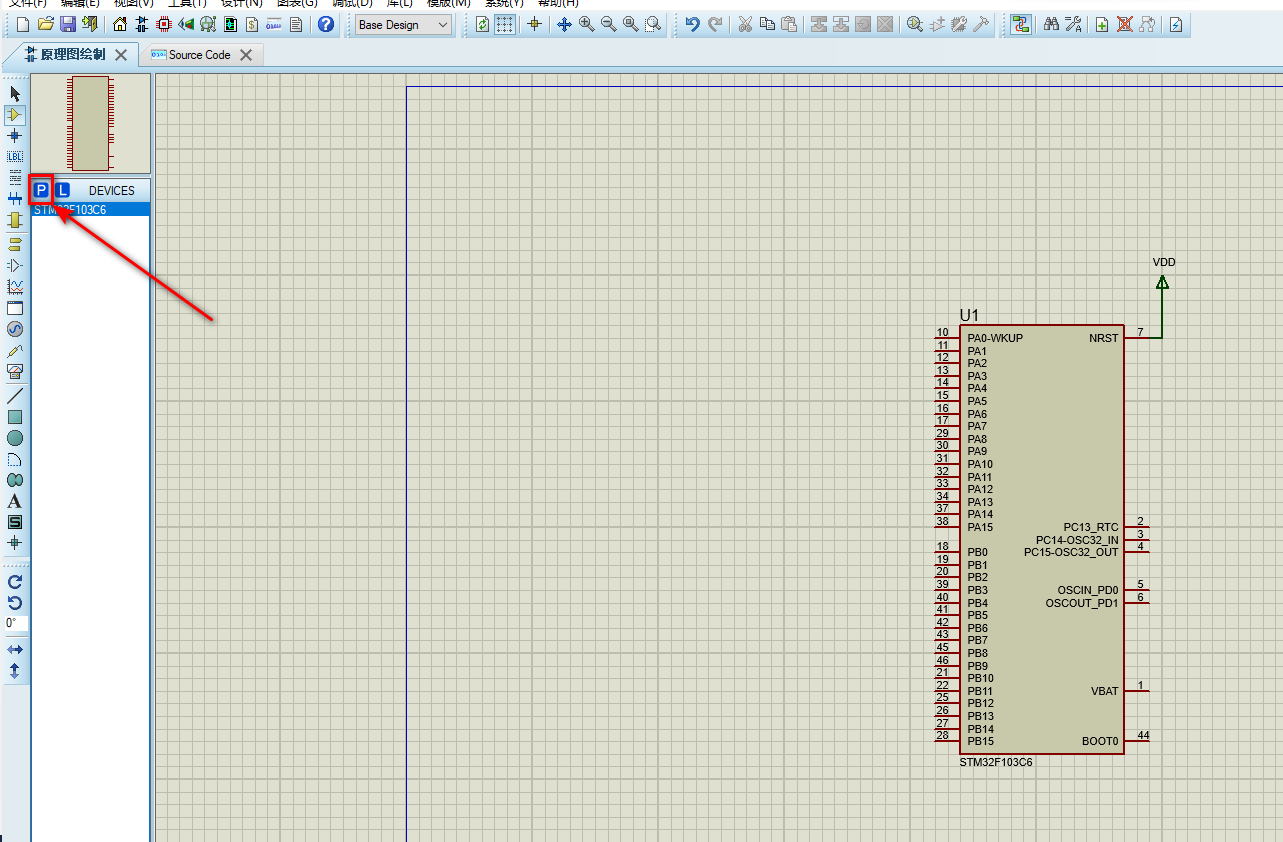Screen dimensions: 1283x842
Task: Click the Electrical Rules Check icon
Action: pyautogui.click(x=1176, y=24)
